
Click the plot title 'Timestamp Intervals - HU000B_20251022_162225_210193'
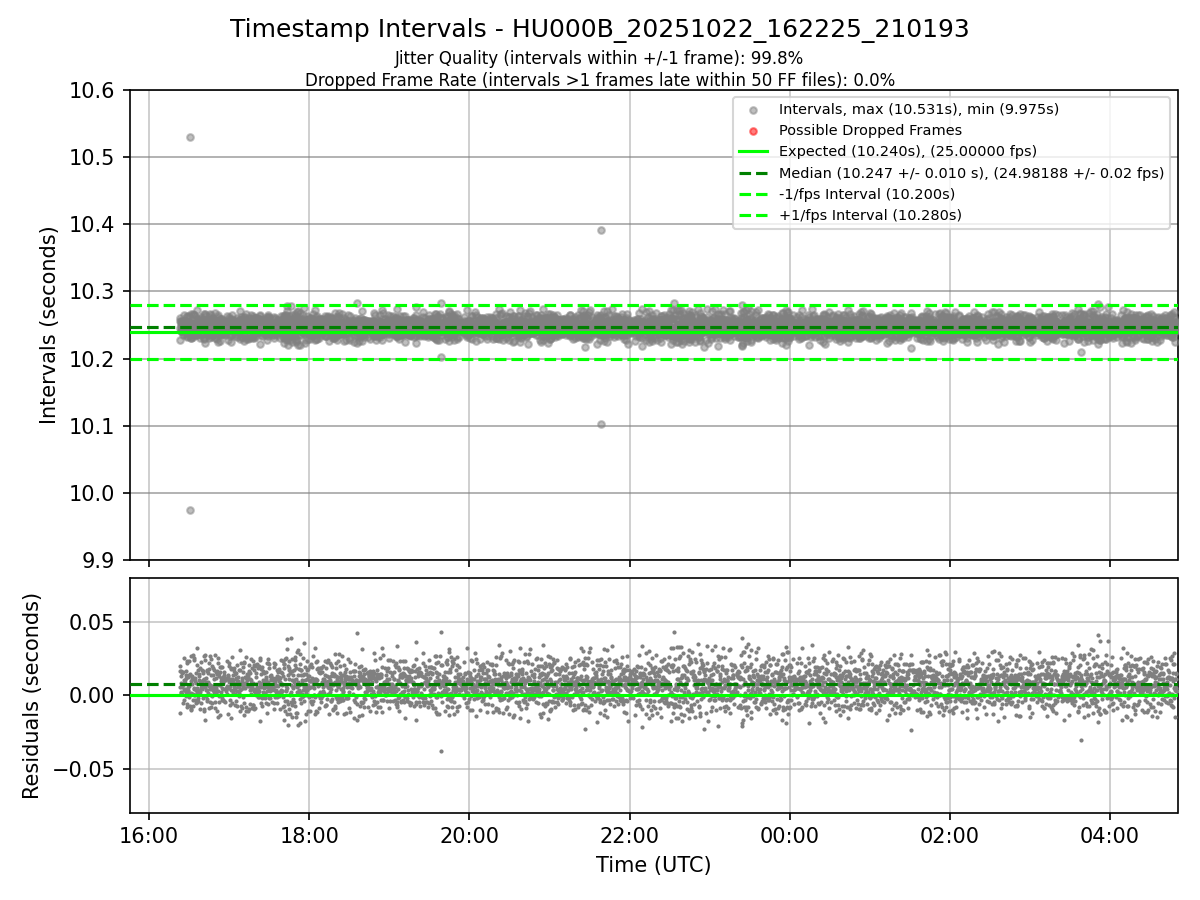[x=599, y=29]
